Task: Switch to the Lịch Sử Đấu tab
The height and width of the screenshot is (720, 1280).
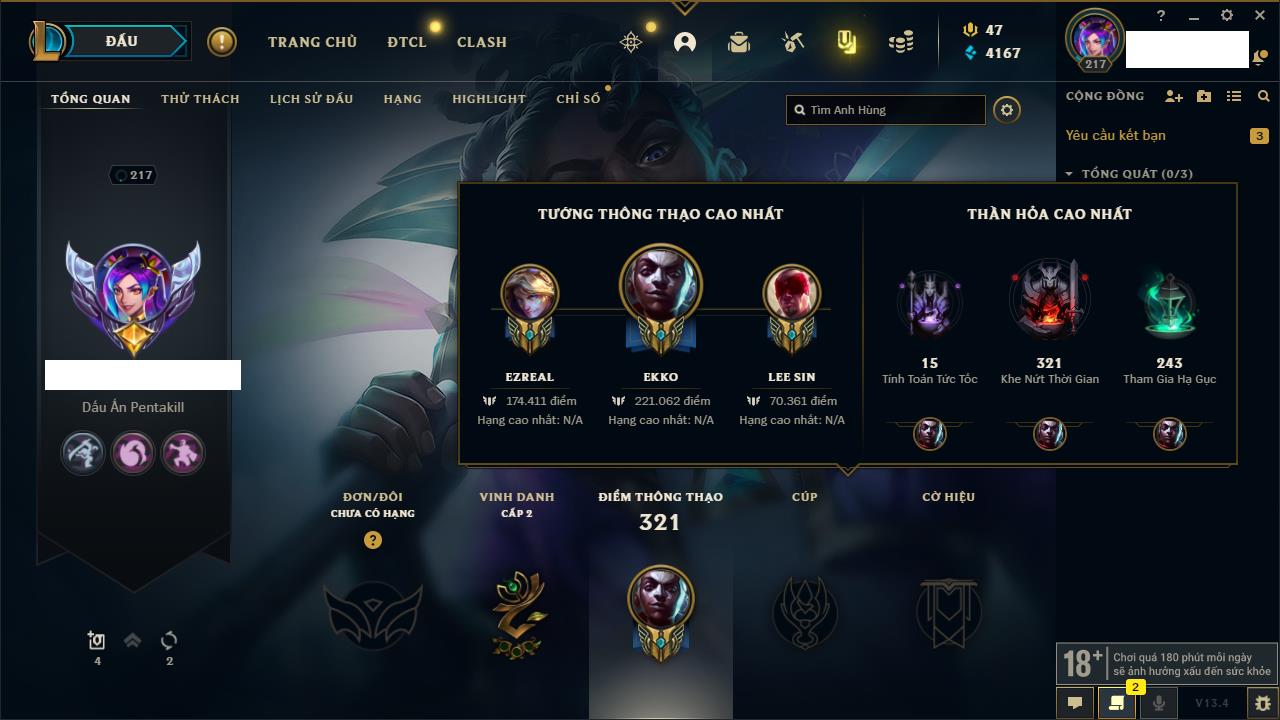Action: (311, 99)
